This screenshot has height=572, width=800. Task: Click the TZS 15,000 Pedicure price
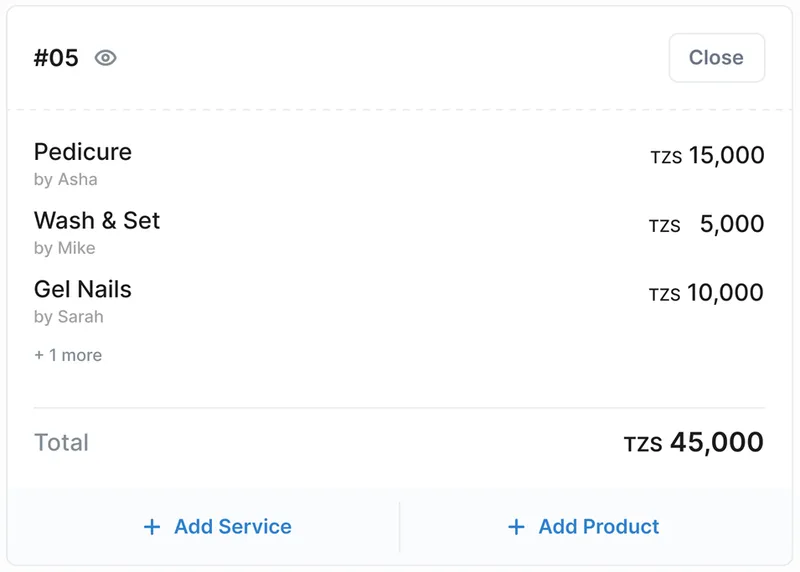pyautogui.click(x=707, y=155)
